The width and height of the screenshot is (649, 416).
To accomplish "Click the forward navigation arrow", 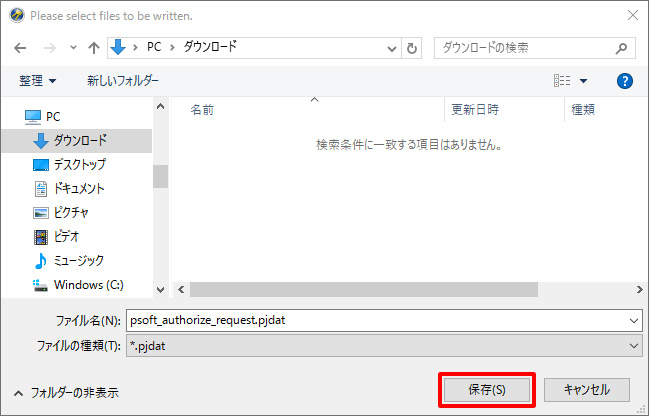I will coord(49,47).
